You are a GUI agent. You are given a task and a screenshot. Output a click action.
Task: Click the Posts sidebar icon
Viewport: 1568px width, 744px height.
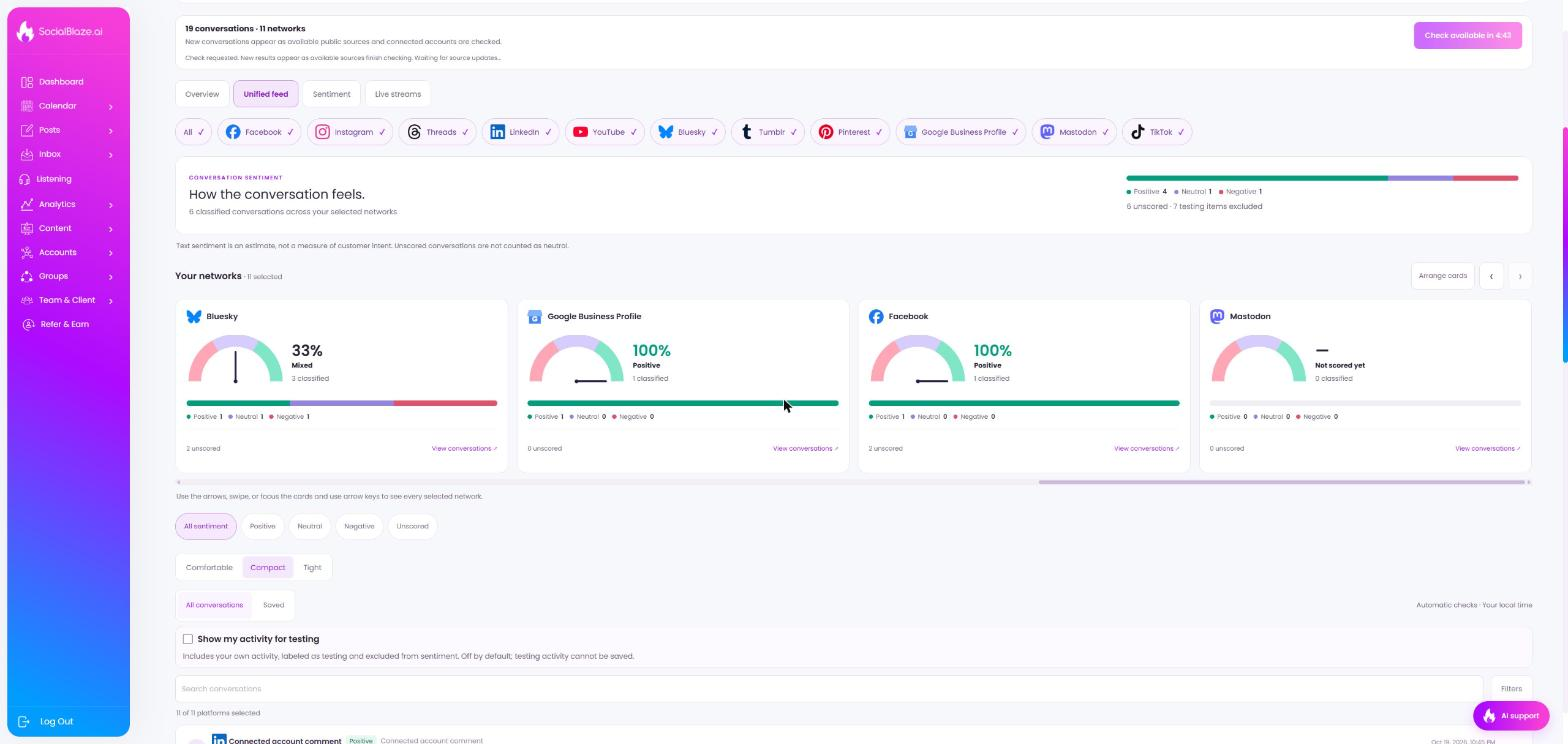click(27, 130)
